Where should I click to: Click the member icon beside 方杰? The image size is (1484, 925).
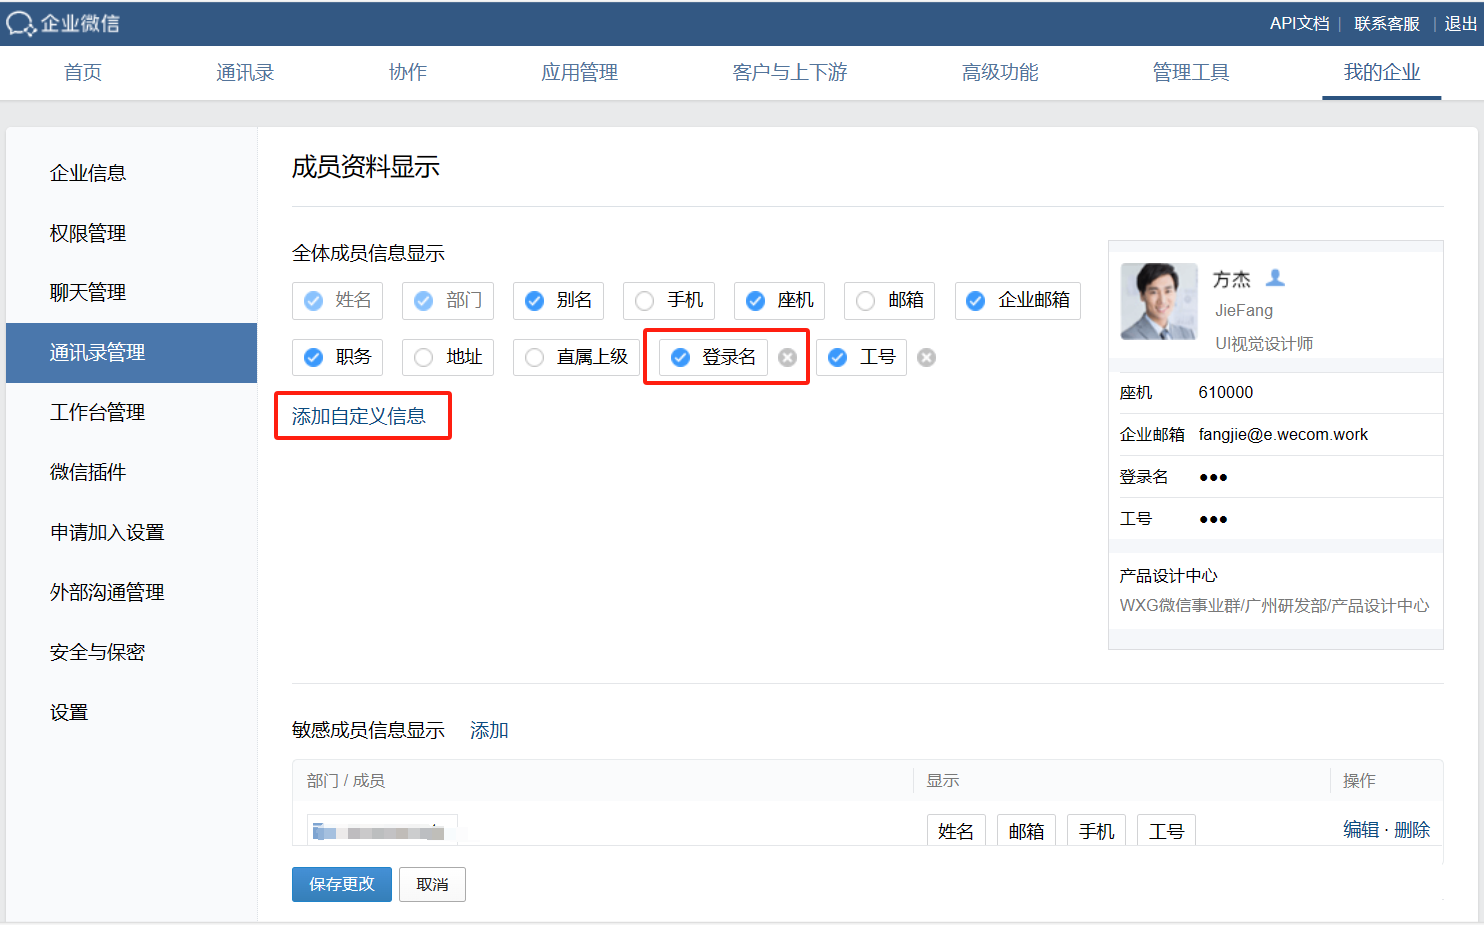pyautogui.click(x=1275, y=278)
